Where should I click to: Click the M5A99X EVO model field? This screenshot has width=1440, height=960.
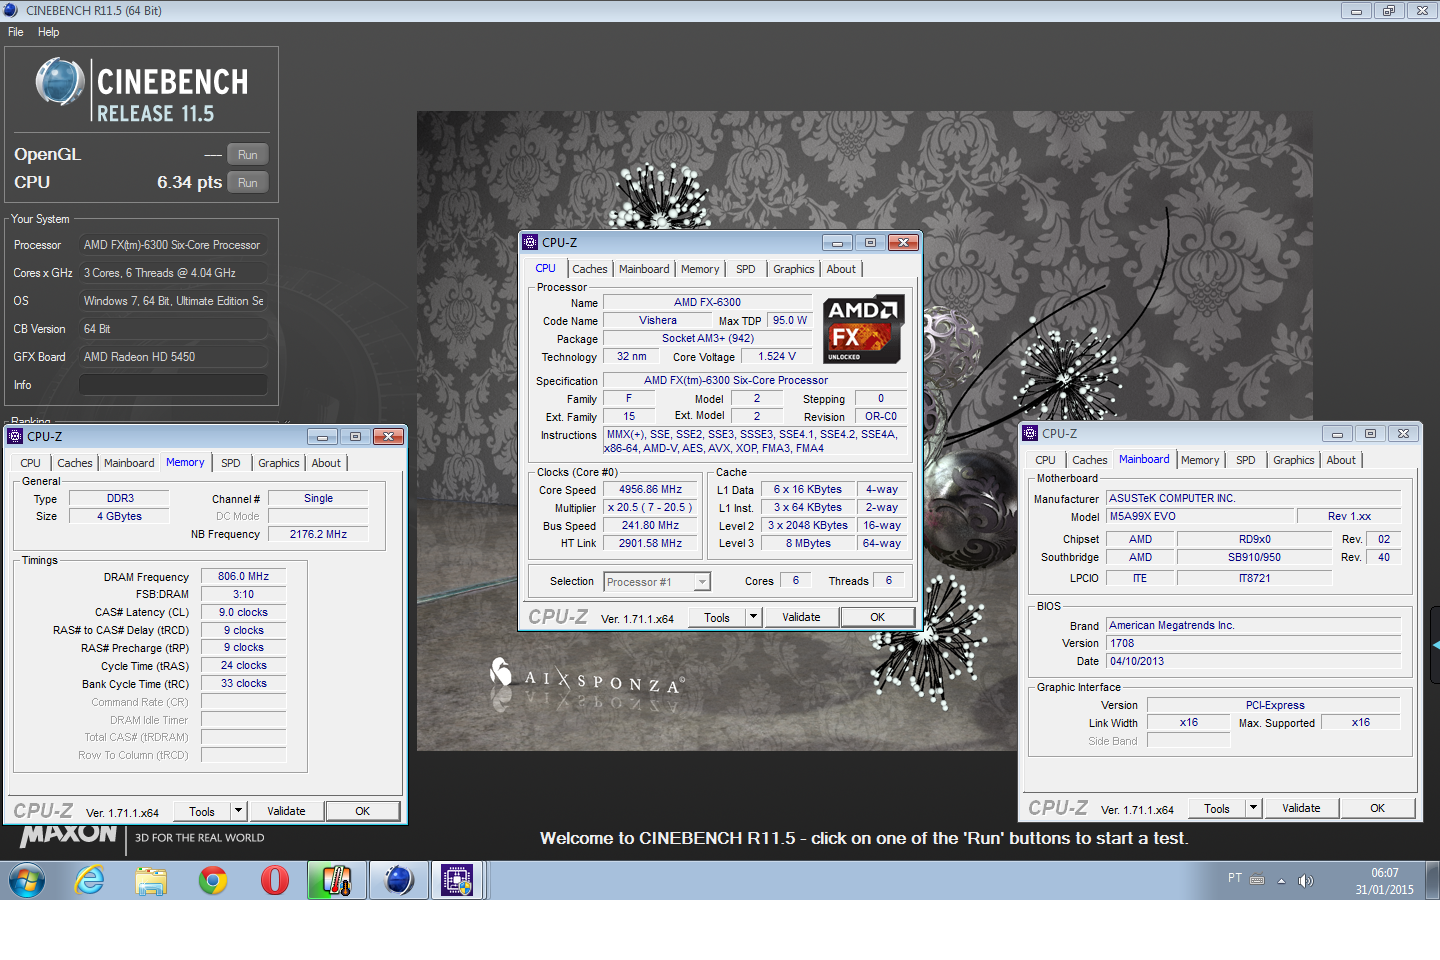point(1200,516)
